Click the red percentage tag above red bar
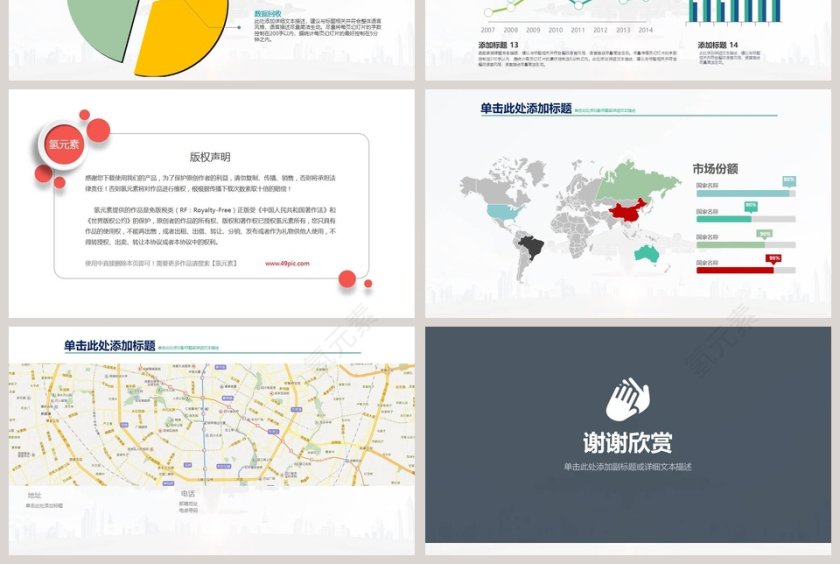 click(774, 259)
